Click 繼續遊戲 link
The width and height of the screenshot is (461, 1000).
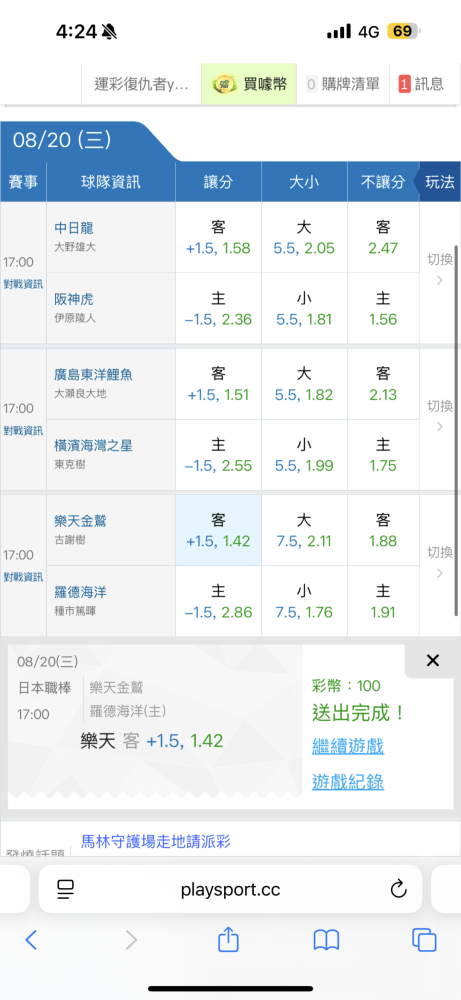pyautogui.click(x=348, y=746)
